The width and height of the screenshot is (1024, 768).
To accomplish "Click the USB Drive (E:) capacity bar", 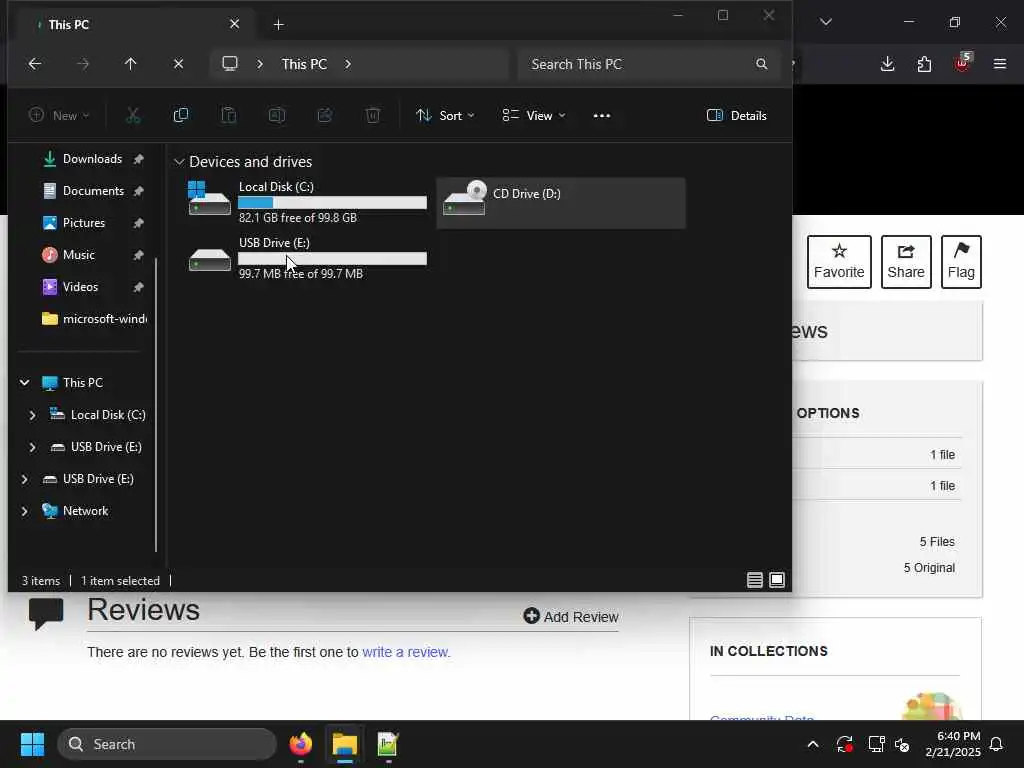I will (332, 259).
